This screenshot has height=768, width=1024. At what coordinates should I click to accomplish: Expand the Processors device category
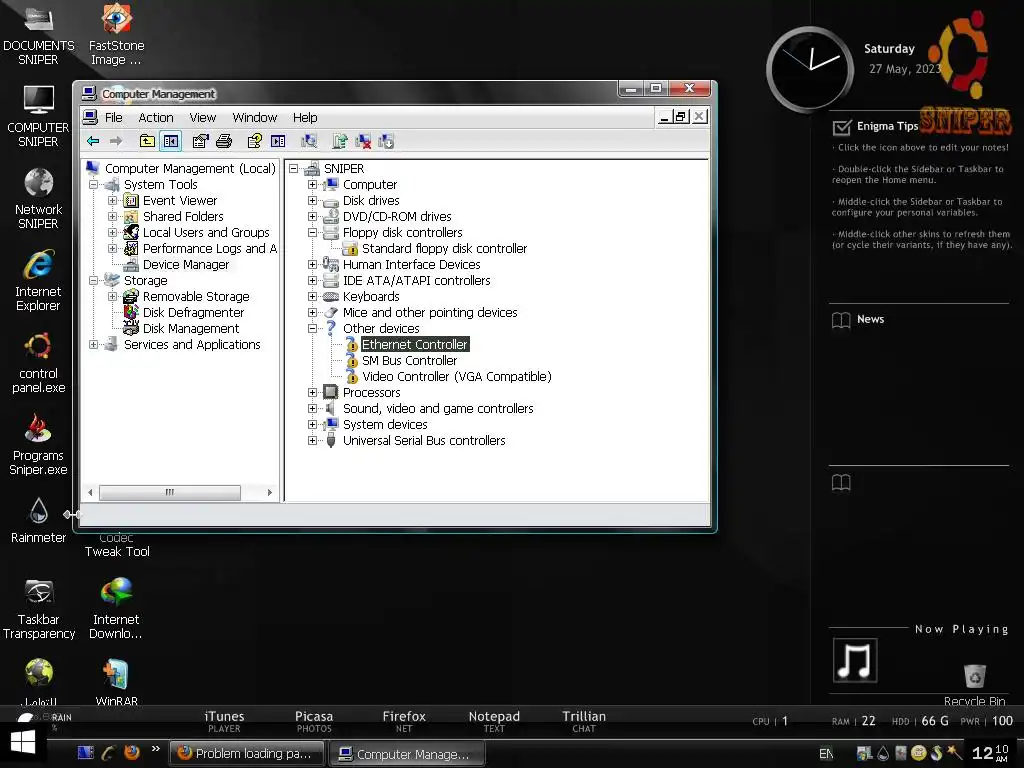[x=312, y=392]
